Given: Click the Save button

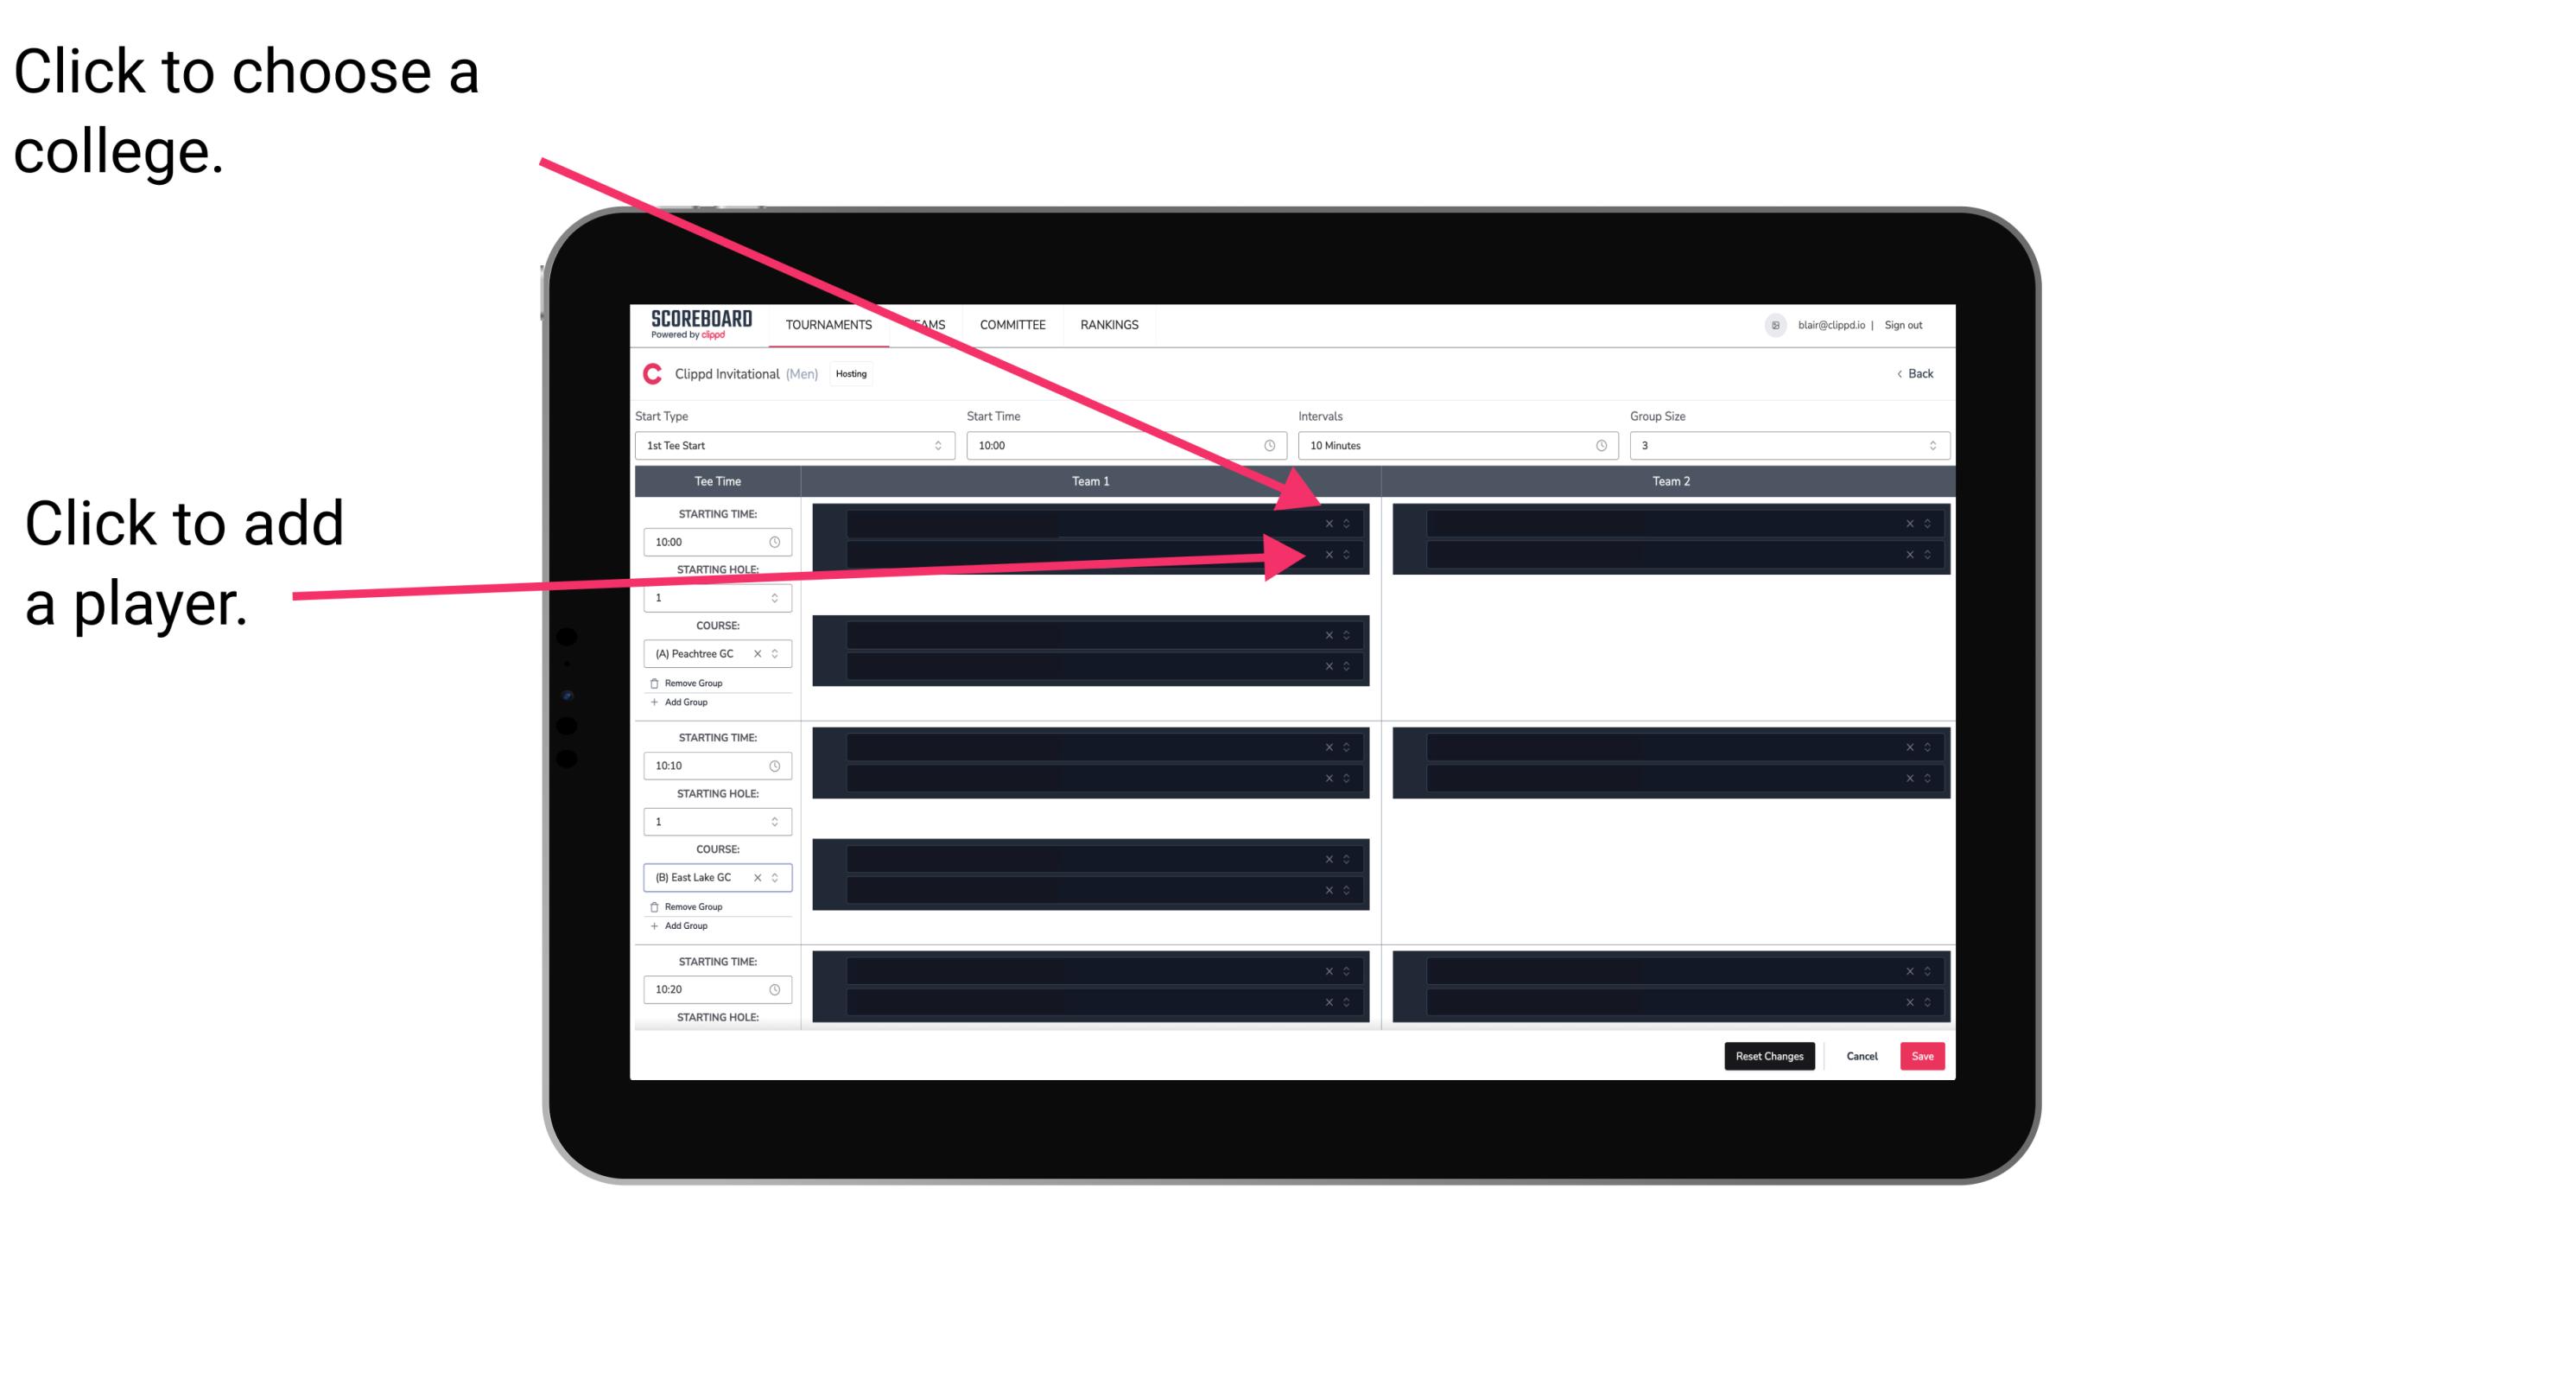Looking at the screenshot, I should pos(1923,1055).
